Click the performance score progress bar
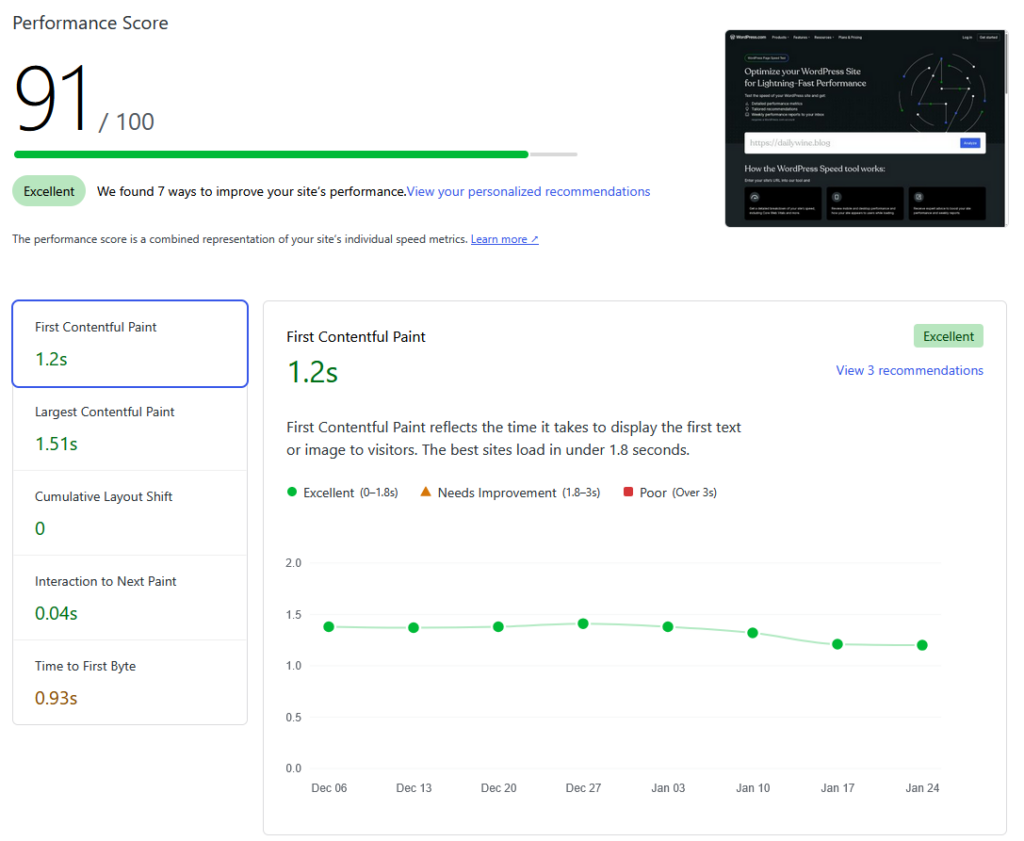The image size is (1024, 841). pos(295,154)
